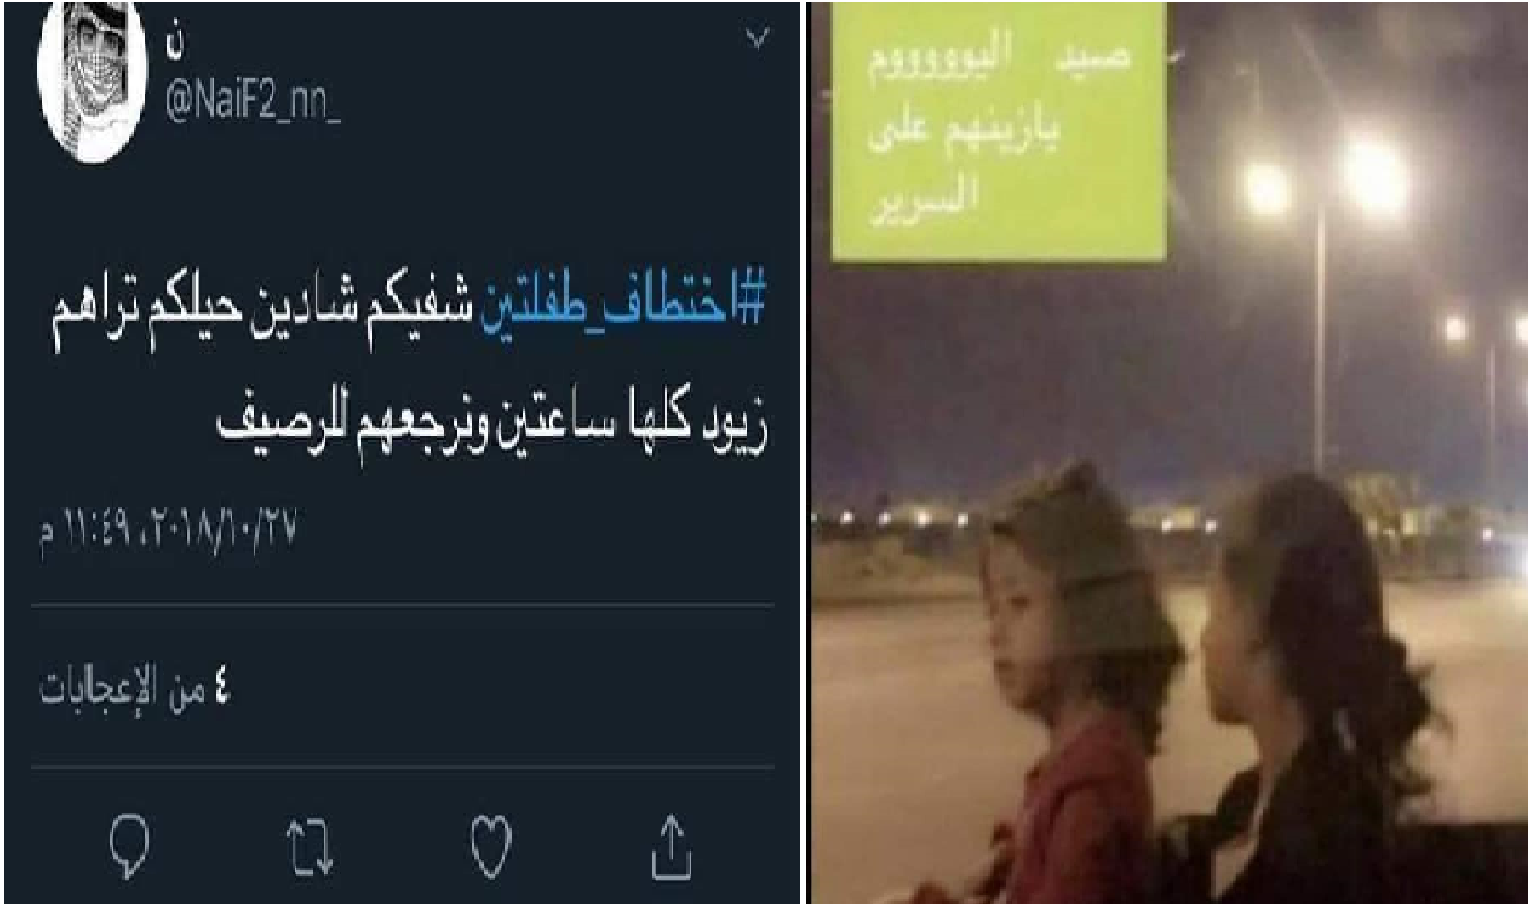
Task: Tap the retweet arrows icon
Action: 309,848
